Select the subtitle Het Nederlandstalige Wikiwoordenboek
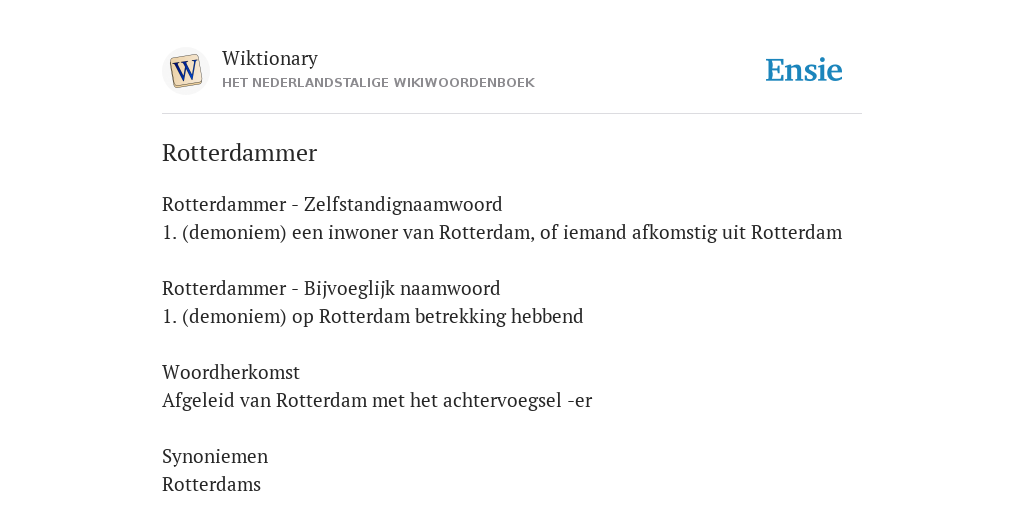Image resolution: width=1024 pixels, height=512 pixels. 378,83
